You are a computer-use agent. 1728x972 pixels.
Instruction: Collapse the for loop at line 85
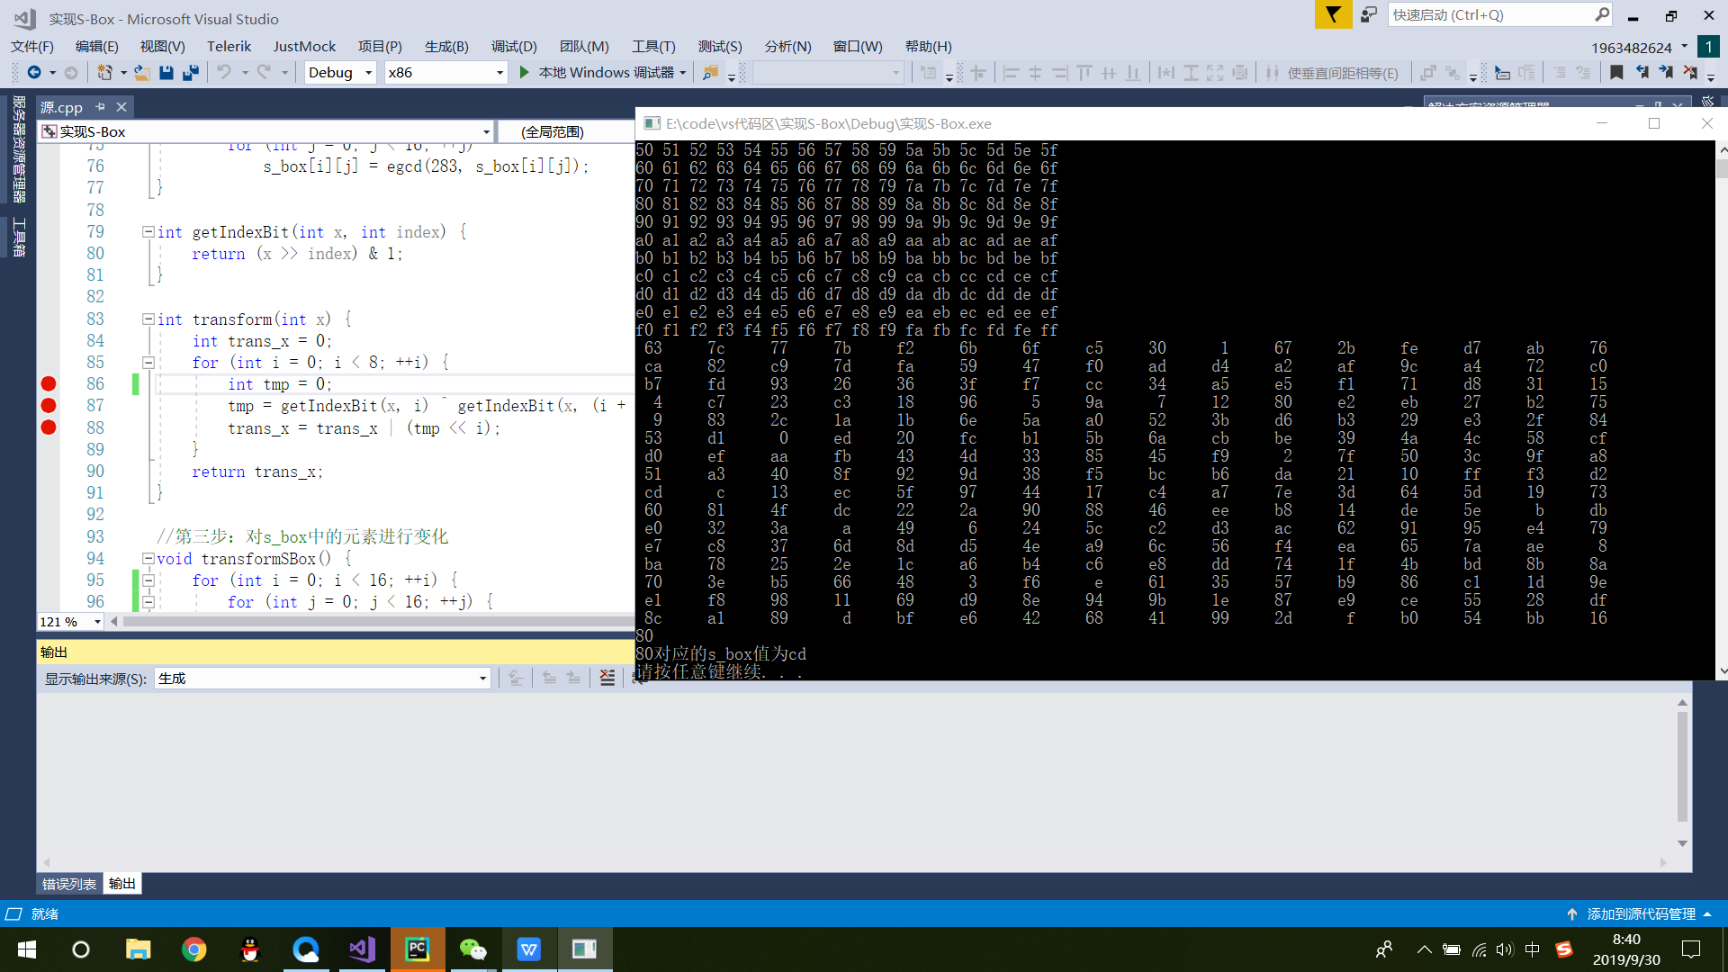click(x=148, y=362)
